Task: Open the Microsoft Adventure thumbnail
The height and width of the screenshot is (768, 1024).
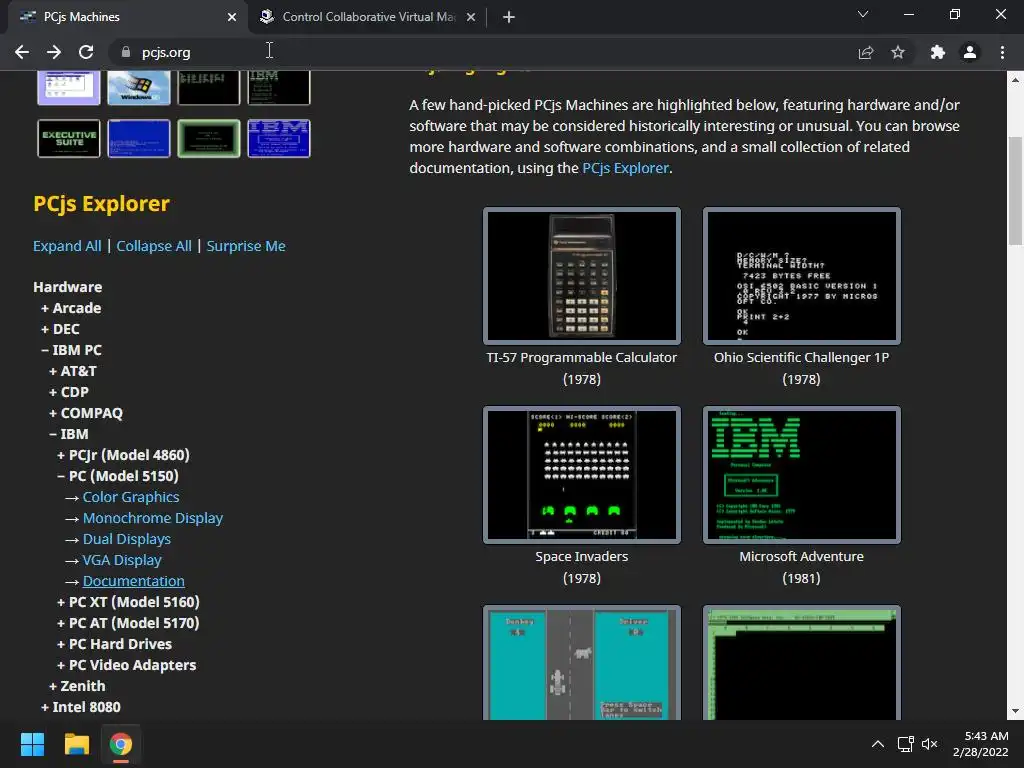Action: point(801,475)
